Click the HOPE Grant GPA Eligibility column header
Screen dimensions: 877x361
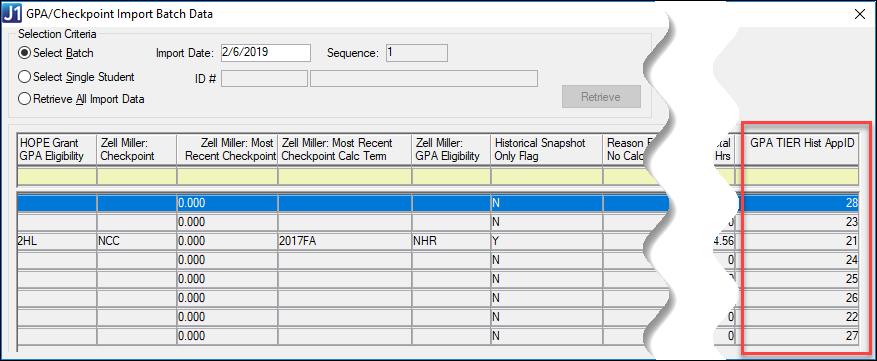pyautogui.click(x=57, y=150)
